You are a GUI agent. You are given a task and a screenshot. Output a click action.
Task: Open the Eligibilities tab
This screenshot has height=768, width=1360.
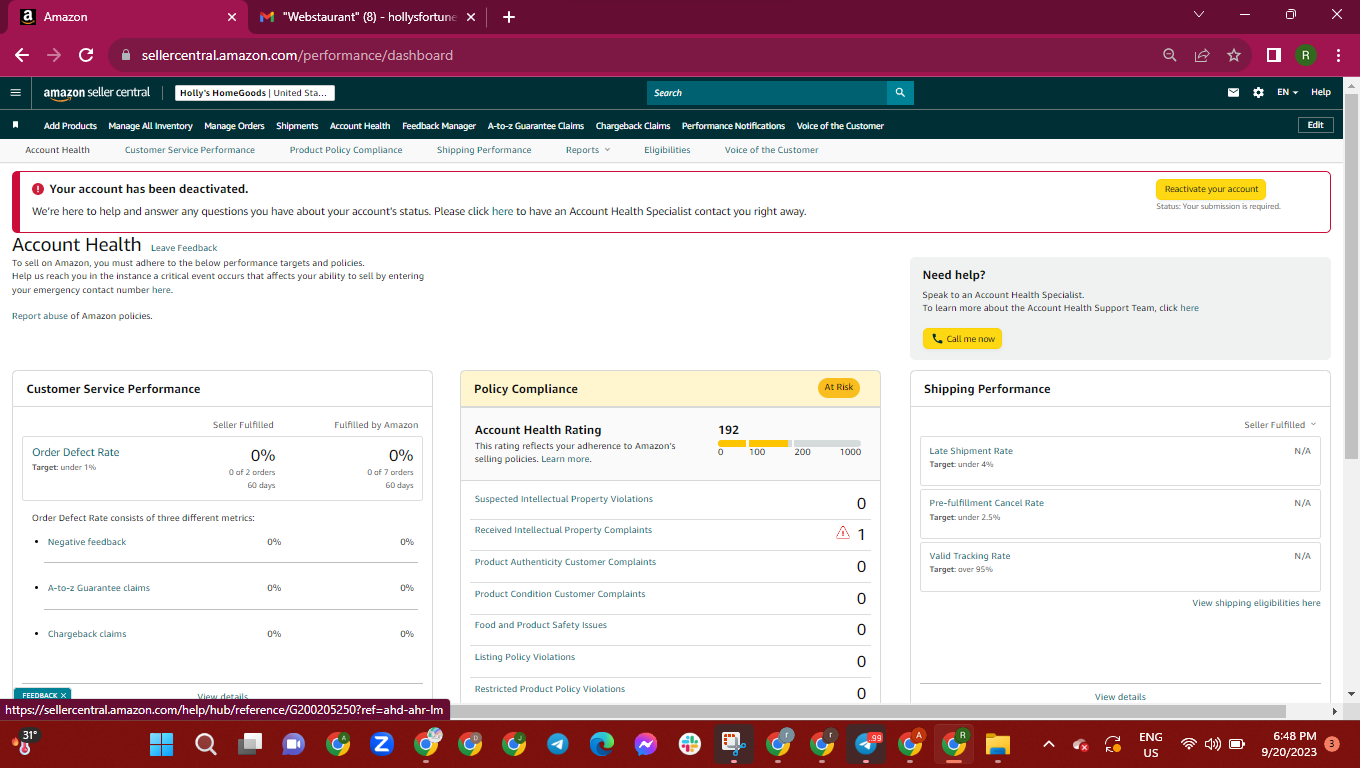667,150
